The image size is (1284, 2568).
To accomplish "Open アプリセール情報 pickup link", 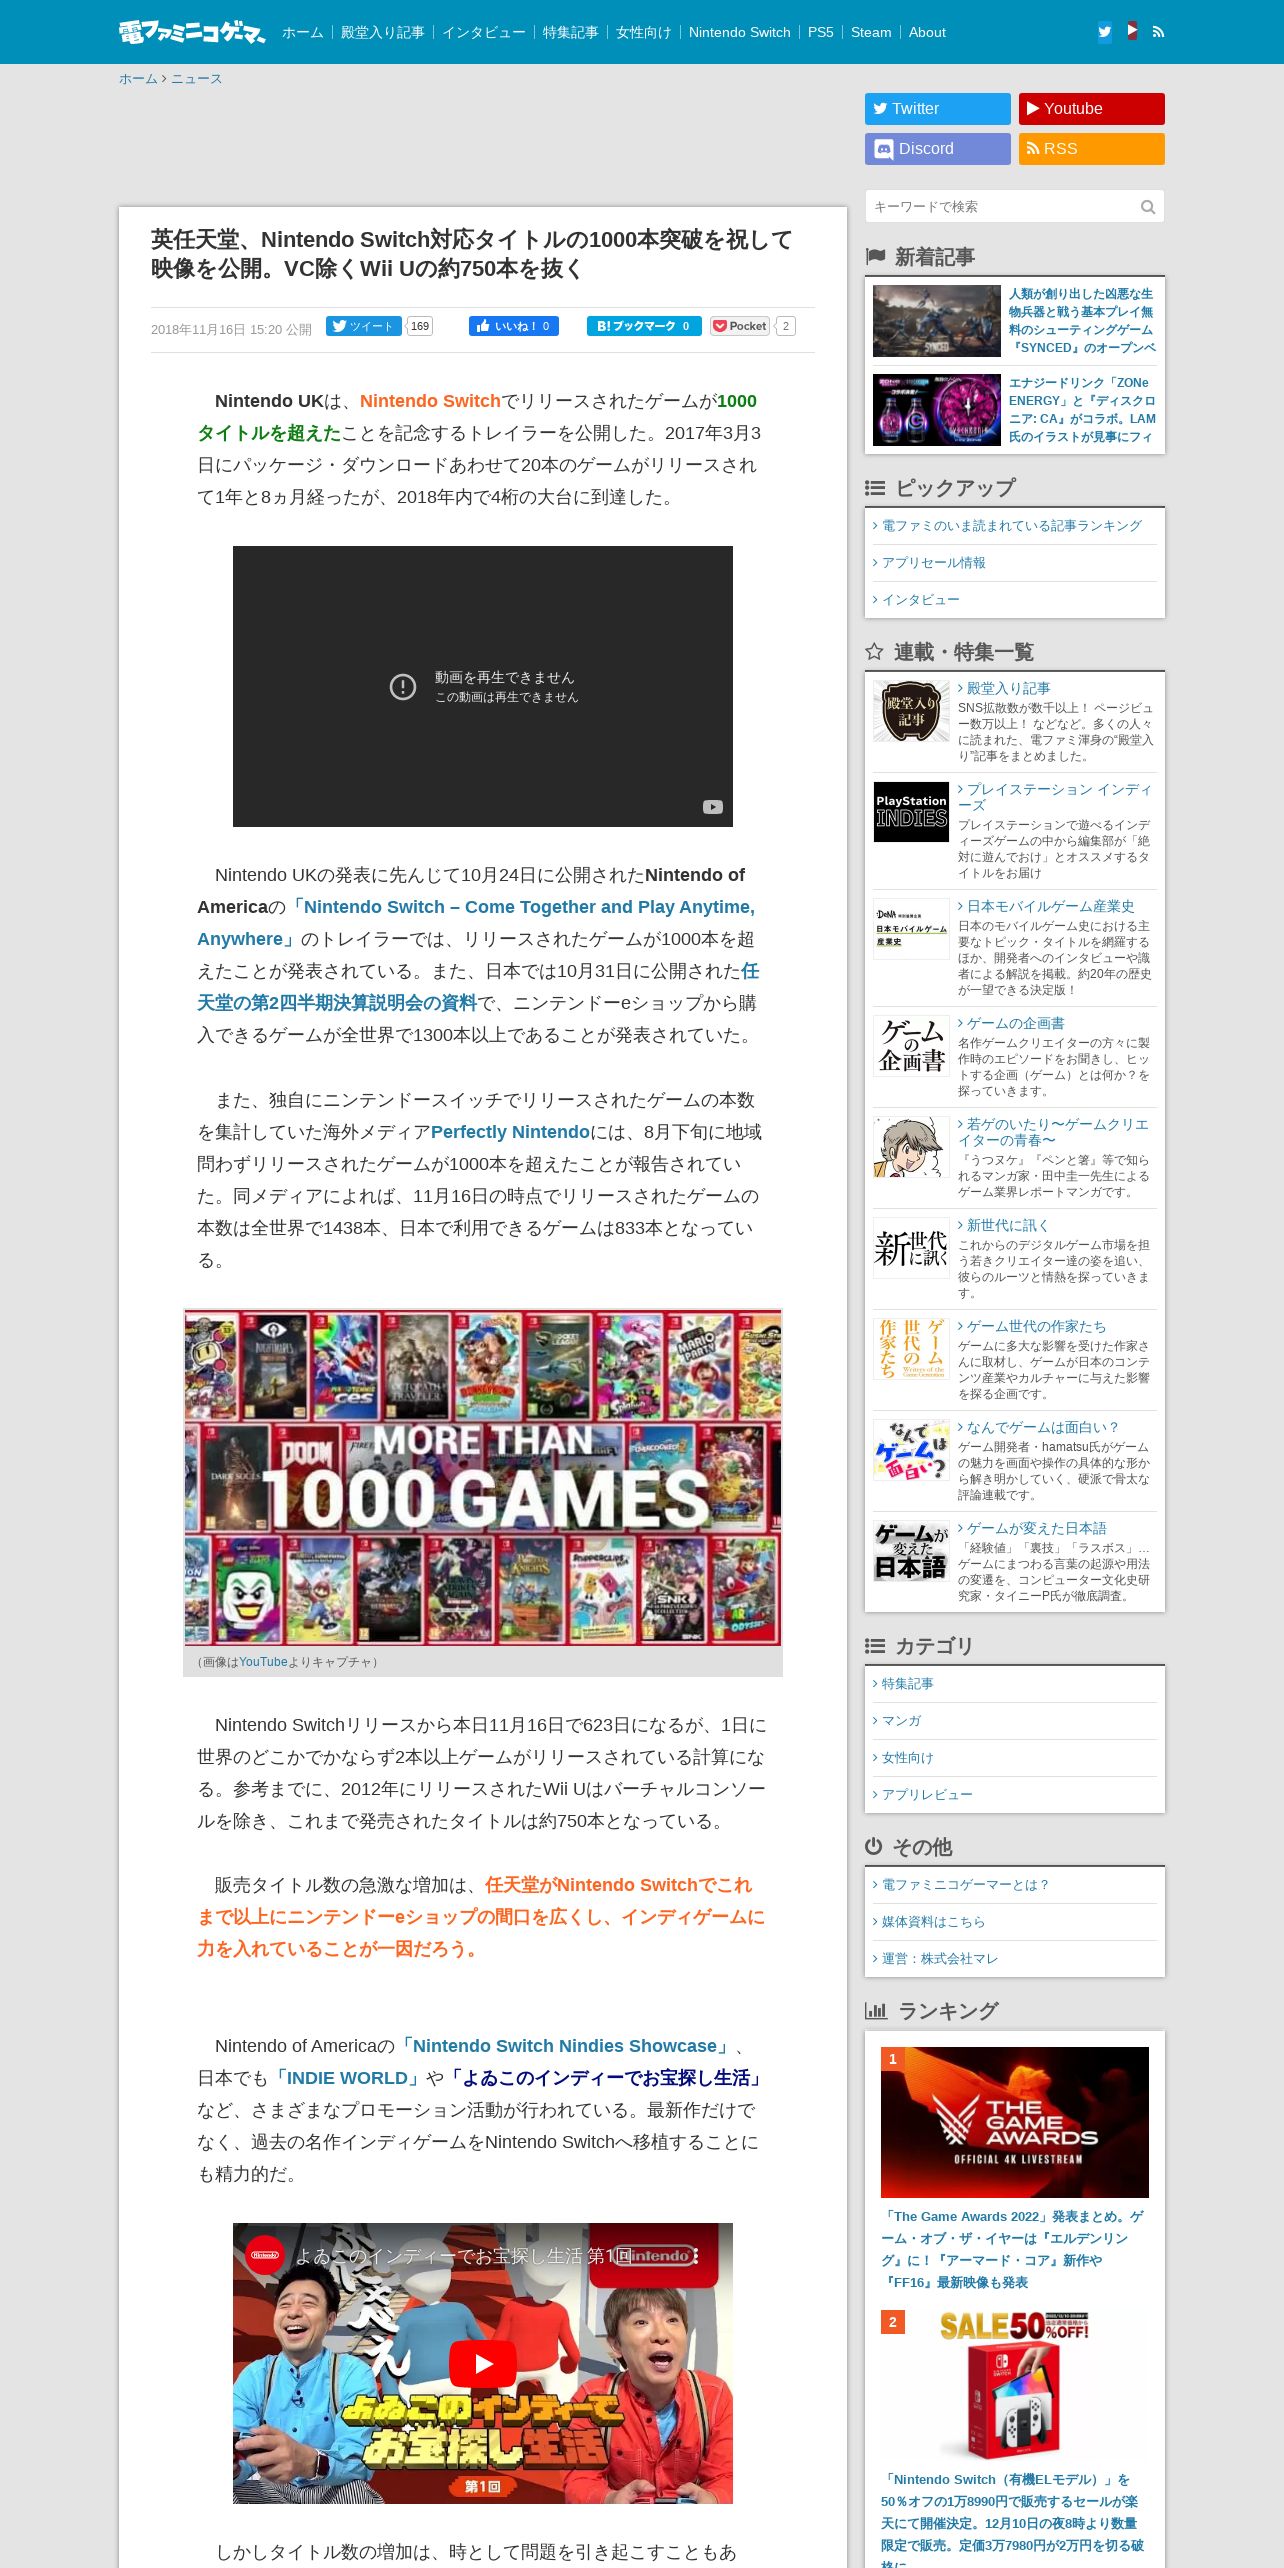I will point(933,563).
